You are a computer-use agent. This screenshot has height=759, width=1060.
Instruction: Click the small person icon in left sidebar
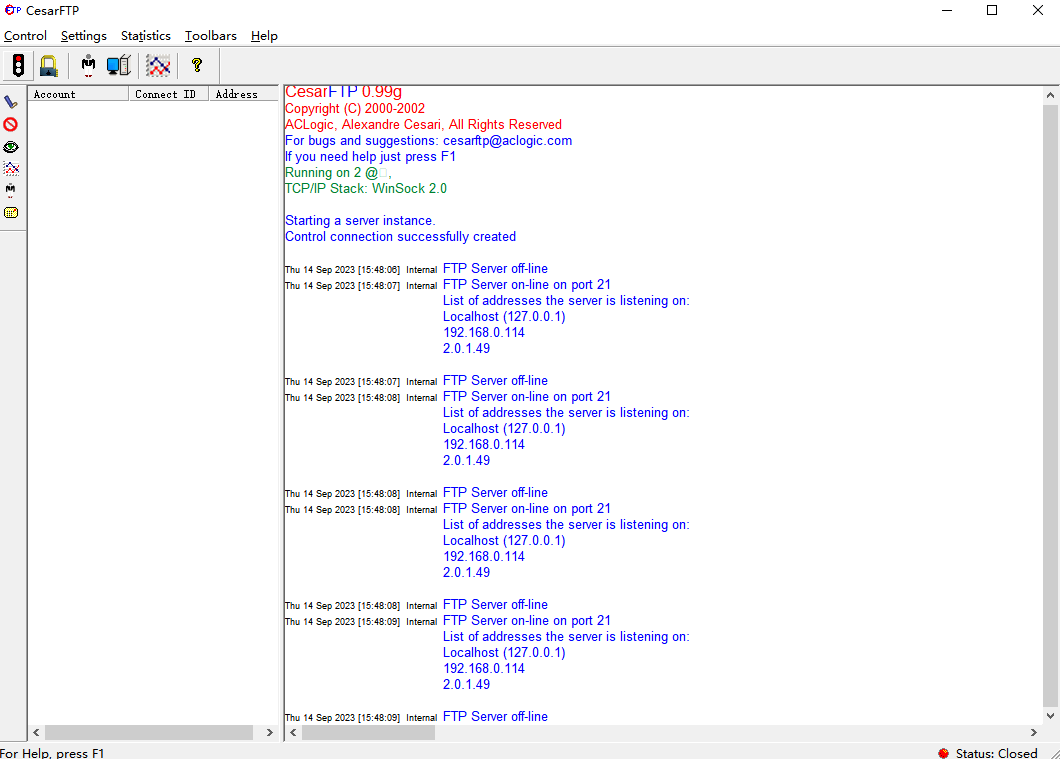click(x=11, y=190)
